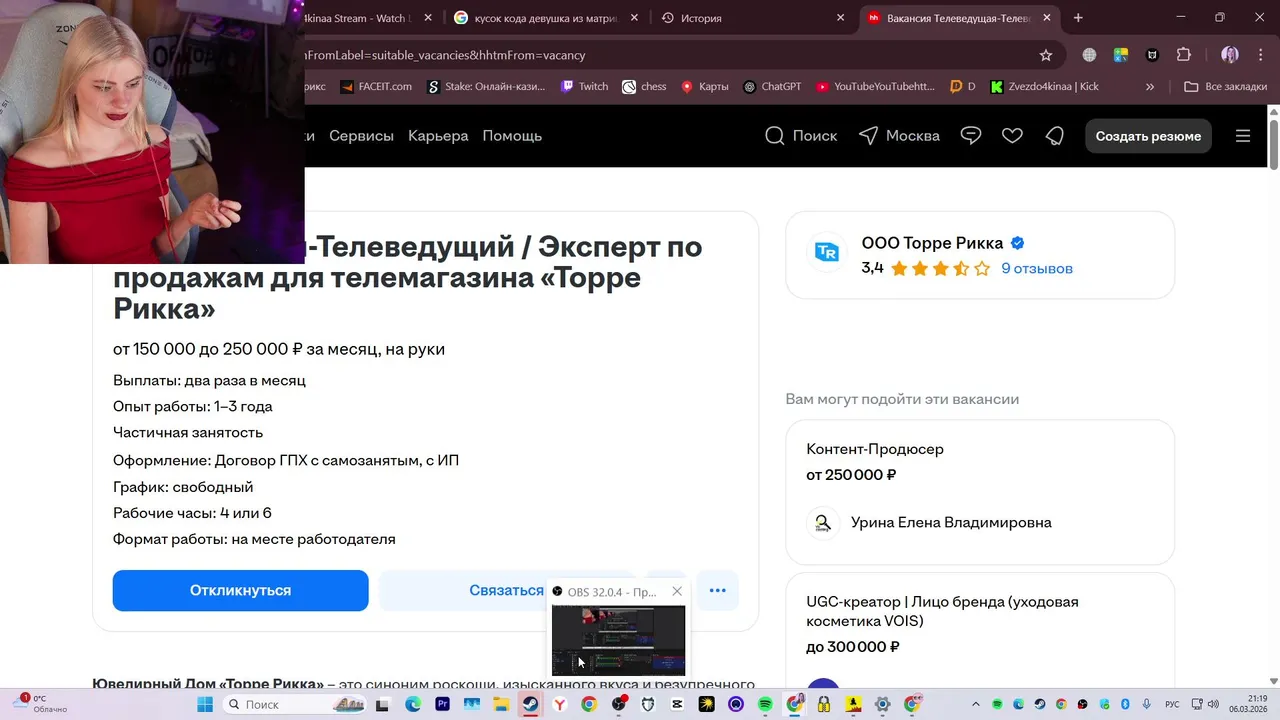The image size is (1280, 720).
Task: Open the Москва region selector
Action: pyautogui.click(x=899, y=136)
